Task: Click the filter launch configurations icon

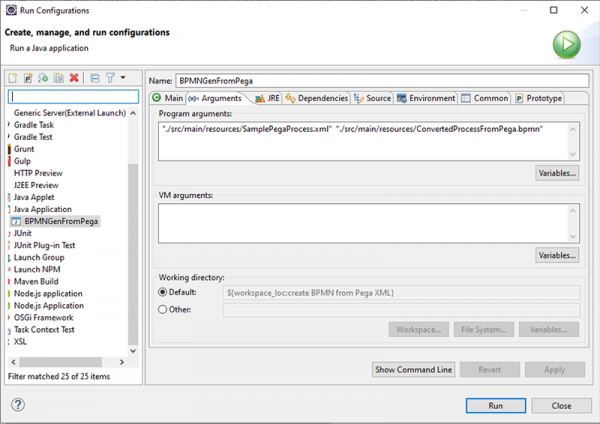Action: [110, 78]
